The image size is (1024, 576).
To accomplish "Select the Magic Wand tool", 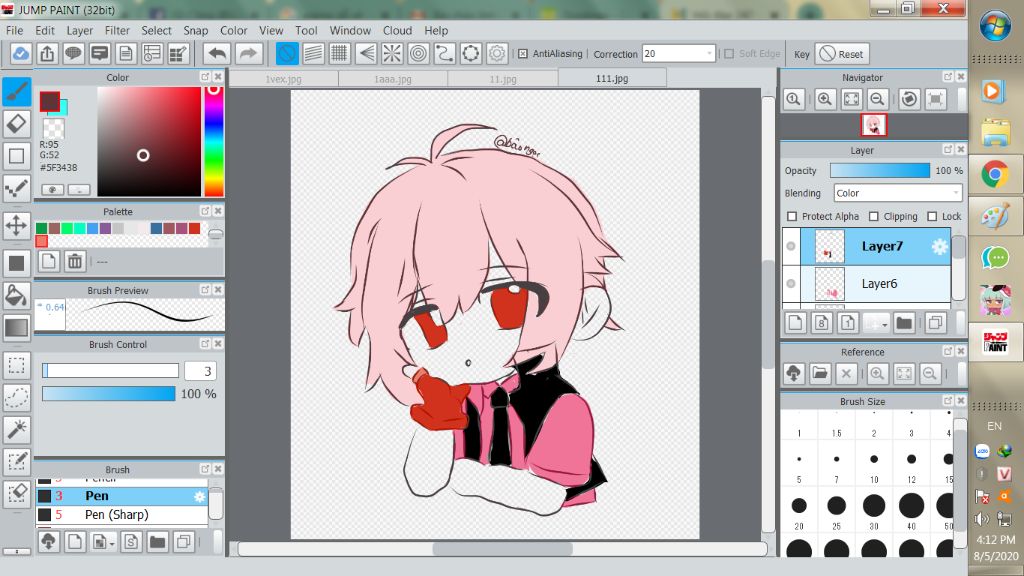I will click(16, 429).
